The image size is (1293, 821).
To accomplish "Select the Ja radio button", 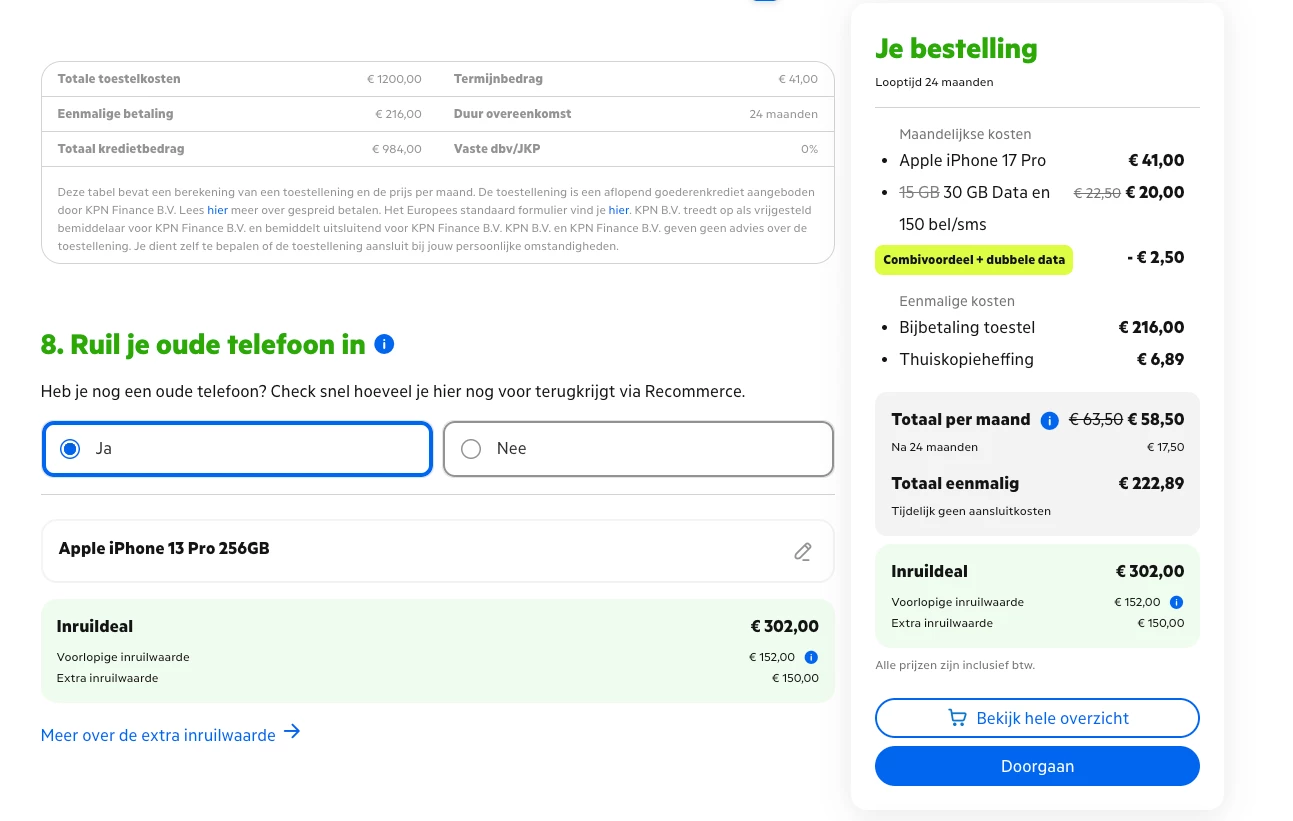I will pyautogui.click(x=70, y=449).
